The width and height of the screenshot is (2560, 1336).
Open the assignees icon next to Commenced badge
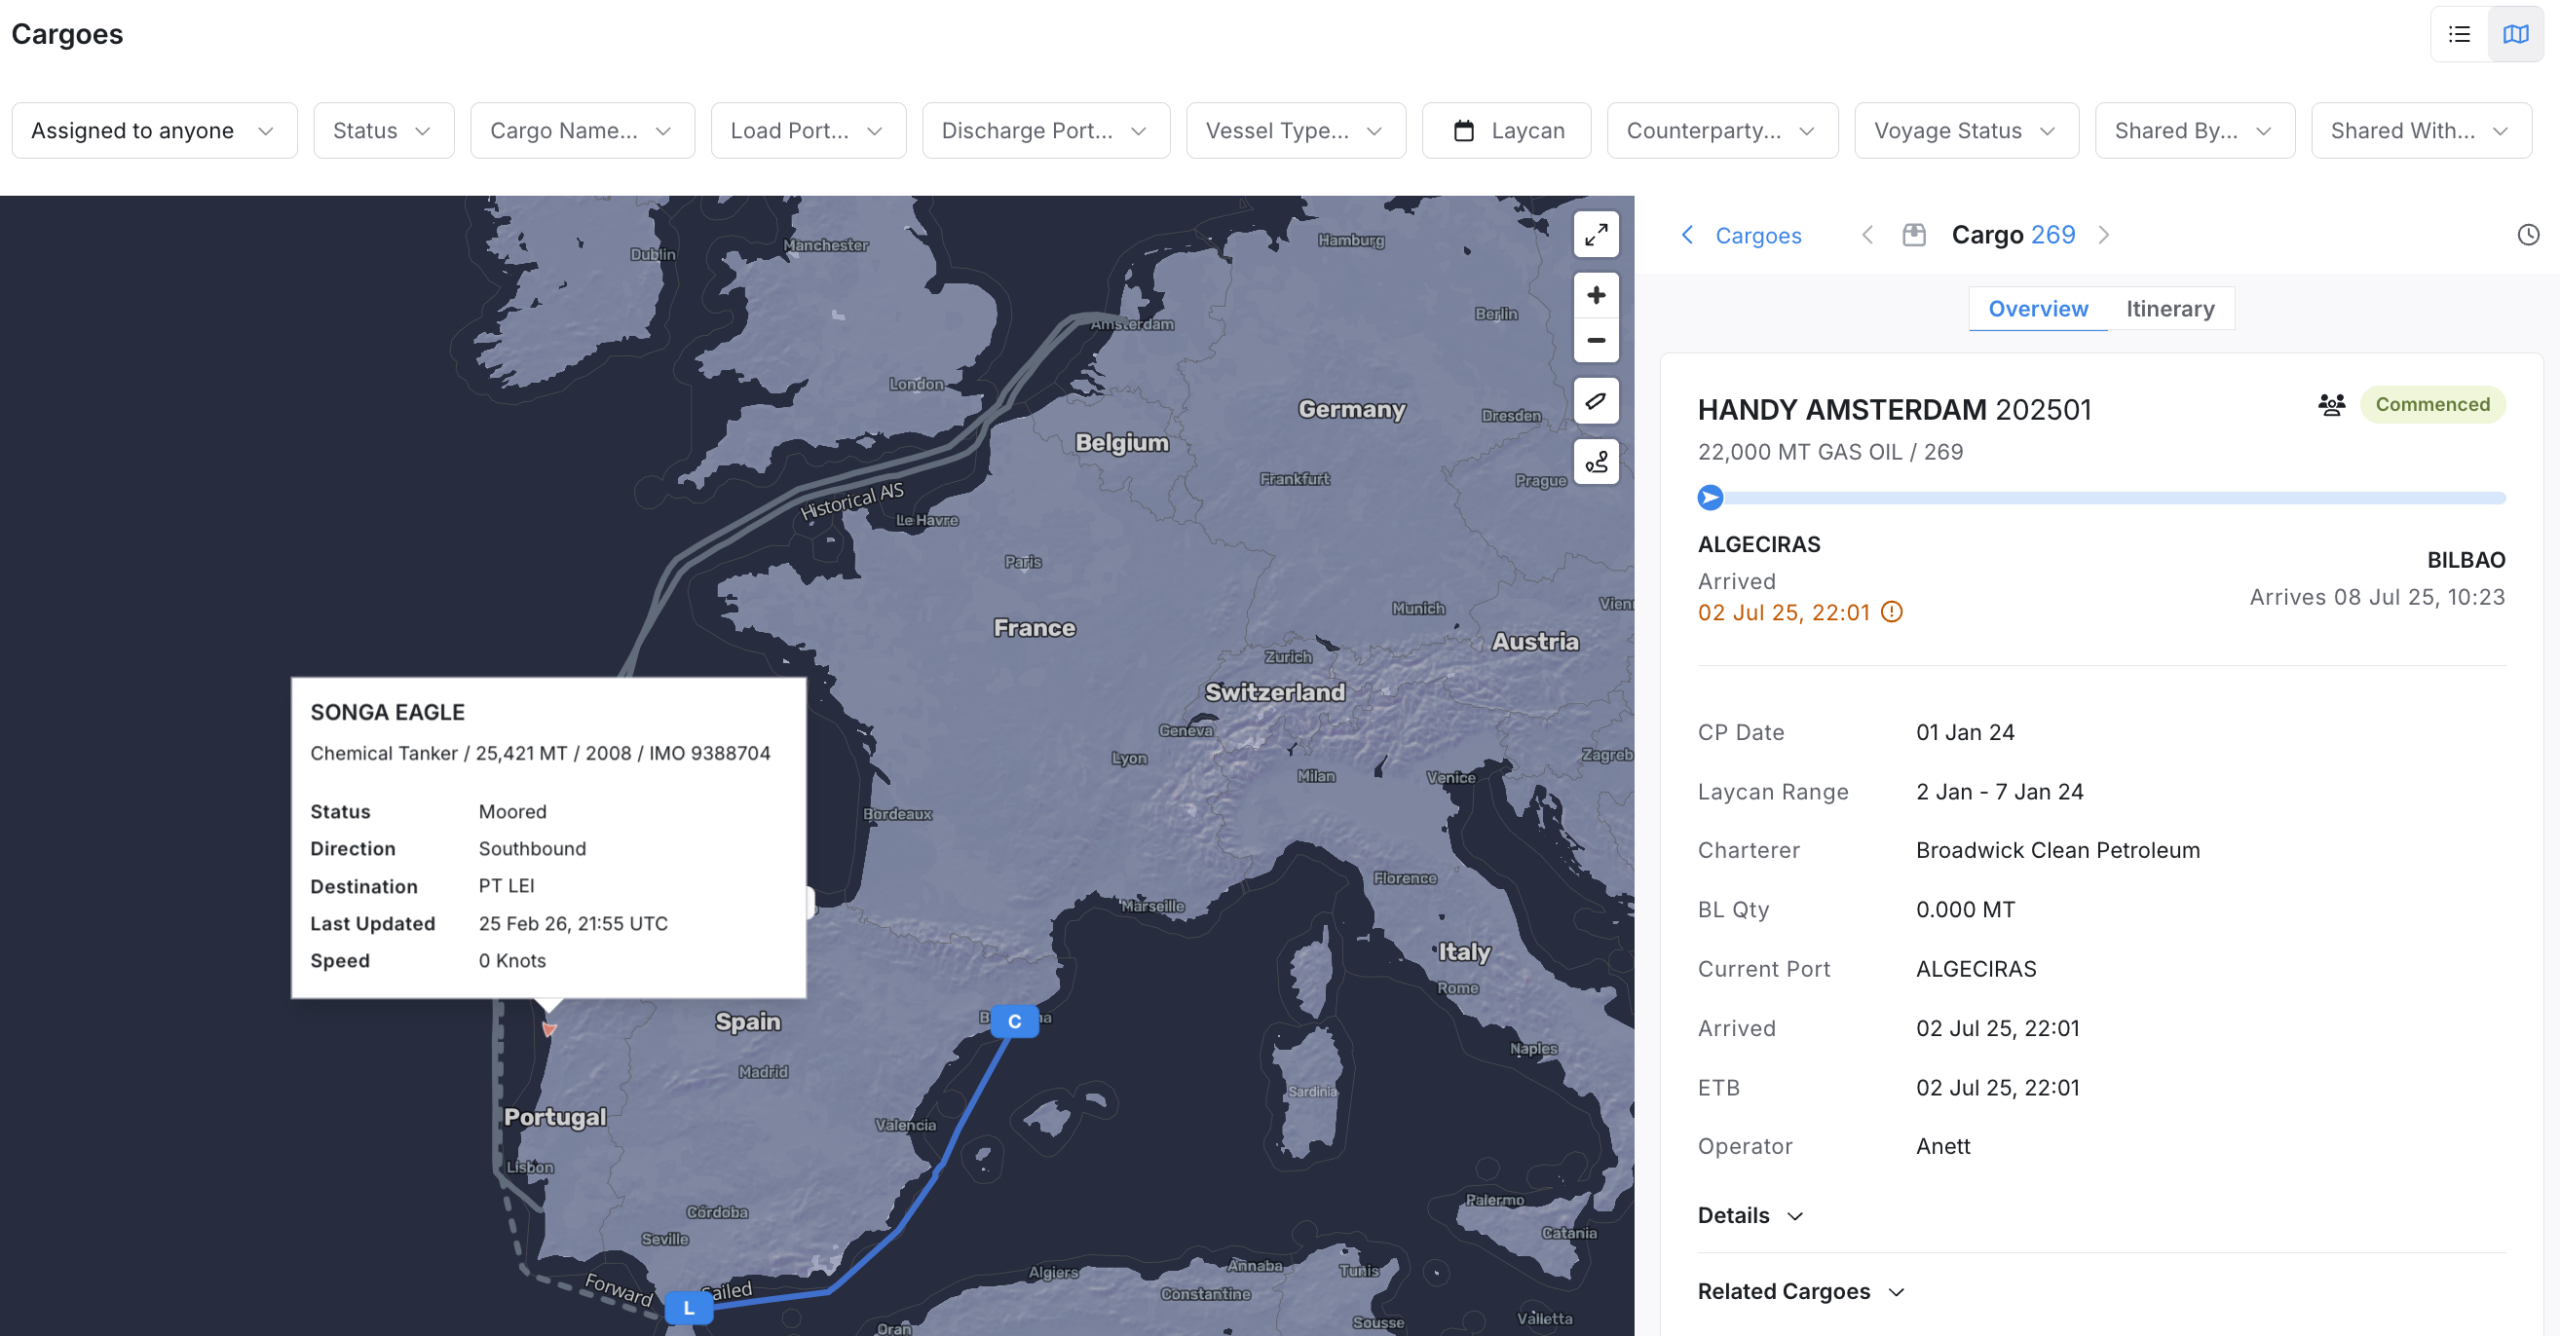coord(2332,404)
